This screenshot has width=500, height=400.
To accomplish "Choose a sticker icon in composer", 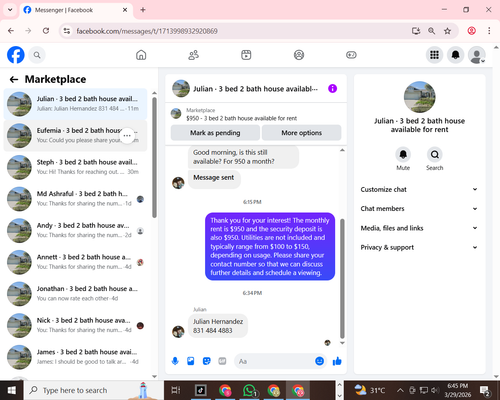I will (x=207, y=361).
